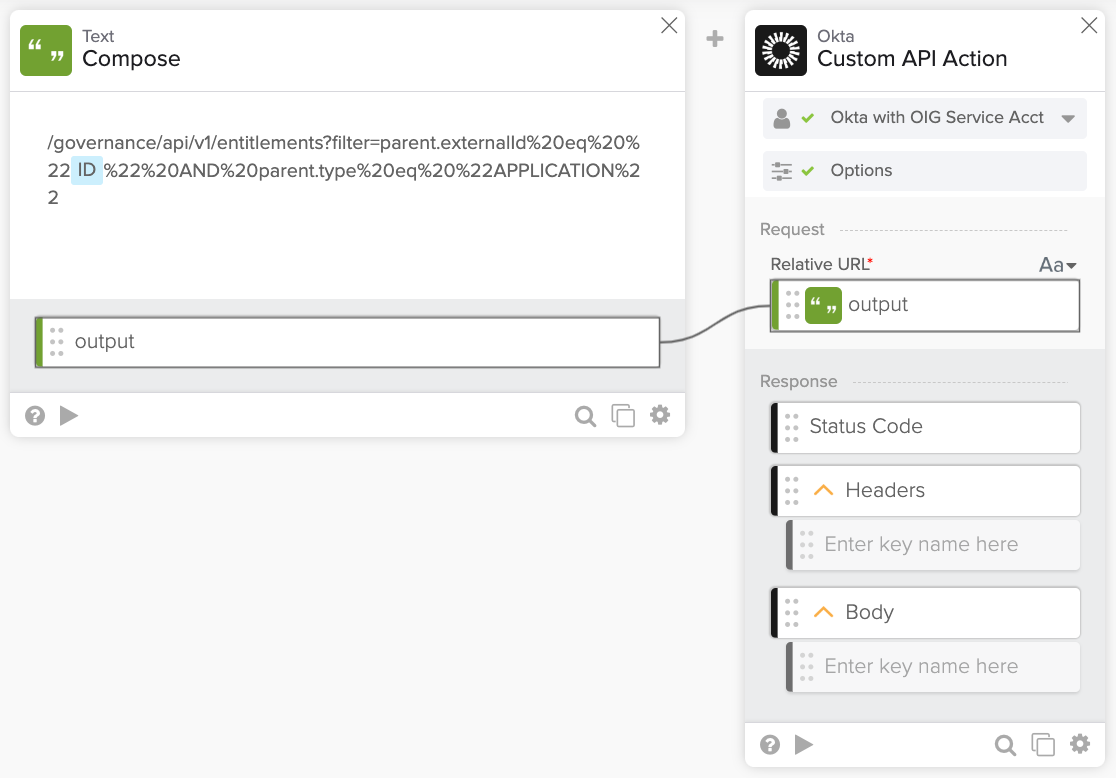
Task: Test the Custom API Action card with play icon
Action: (x=804, y=745)
